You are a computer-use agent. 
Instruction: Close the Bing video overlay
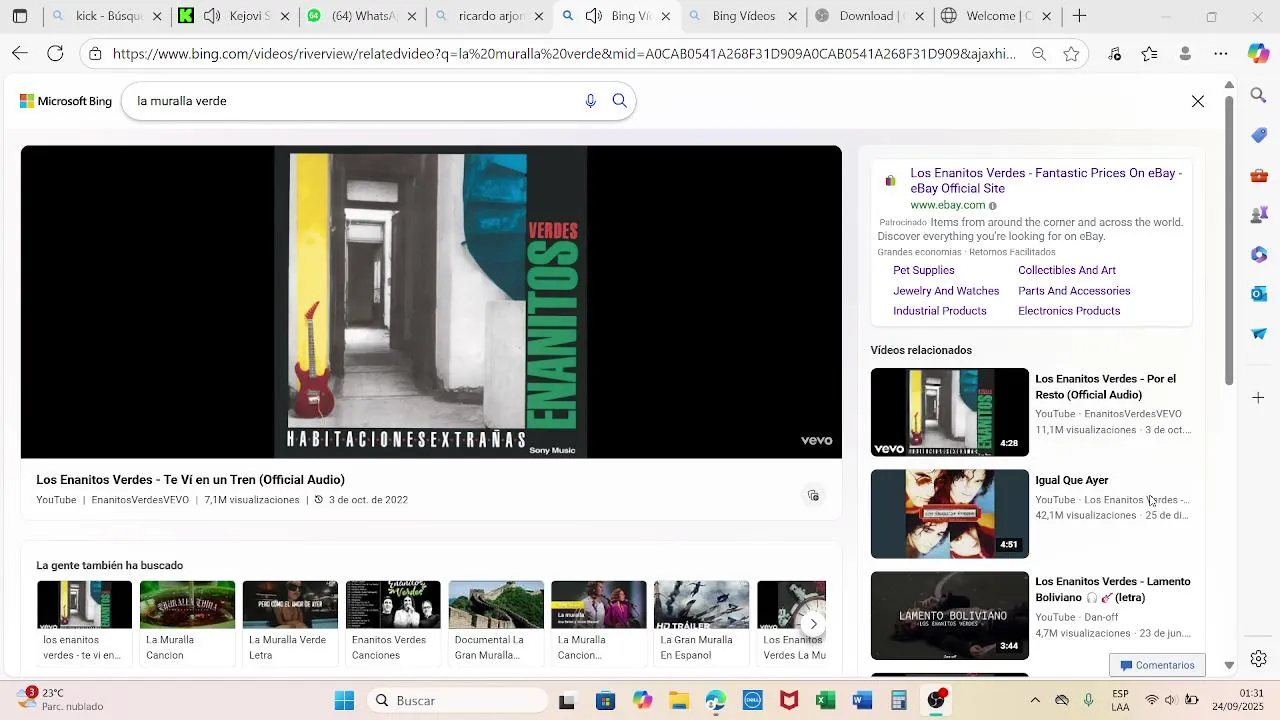click(x=1197, y=101)
